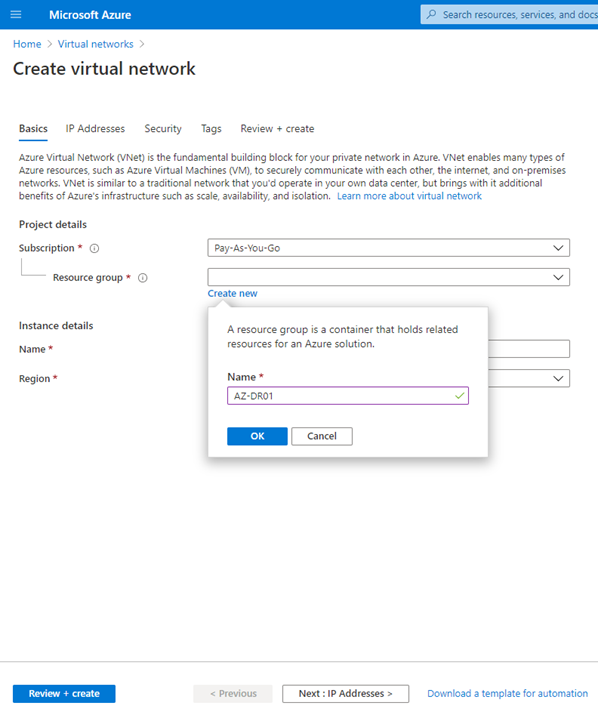Click Download a template for automation

pos(507,693)
